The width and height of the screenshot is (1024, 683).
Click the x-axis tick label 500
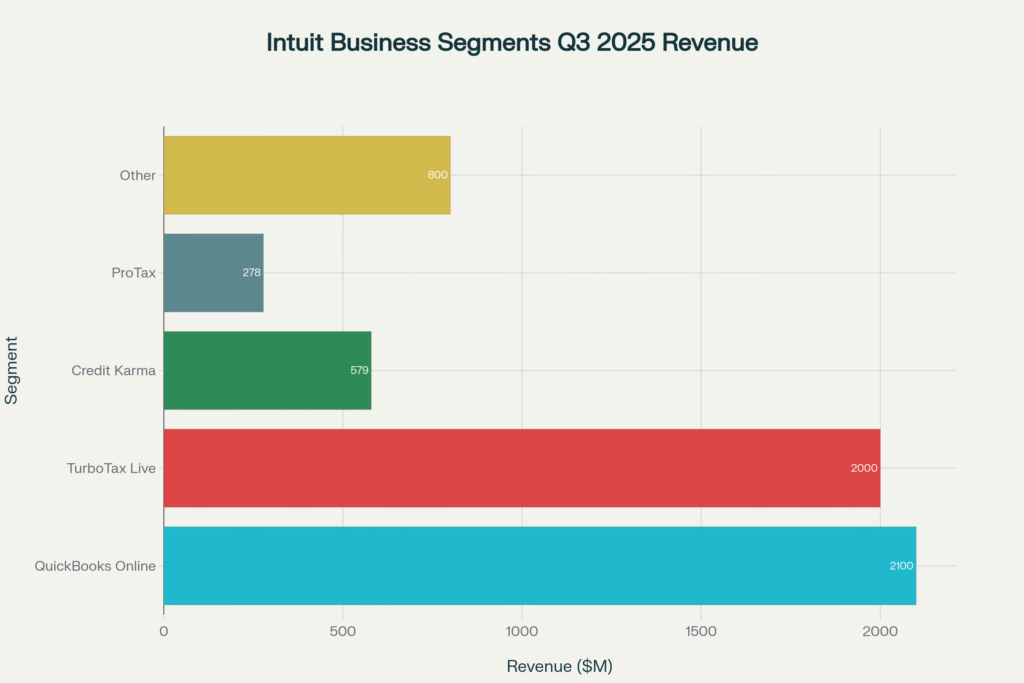point(343,631)
